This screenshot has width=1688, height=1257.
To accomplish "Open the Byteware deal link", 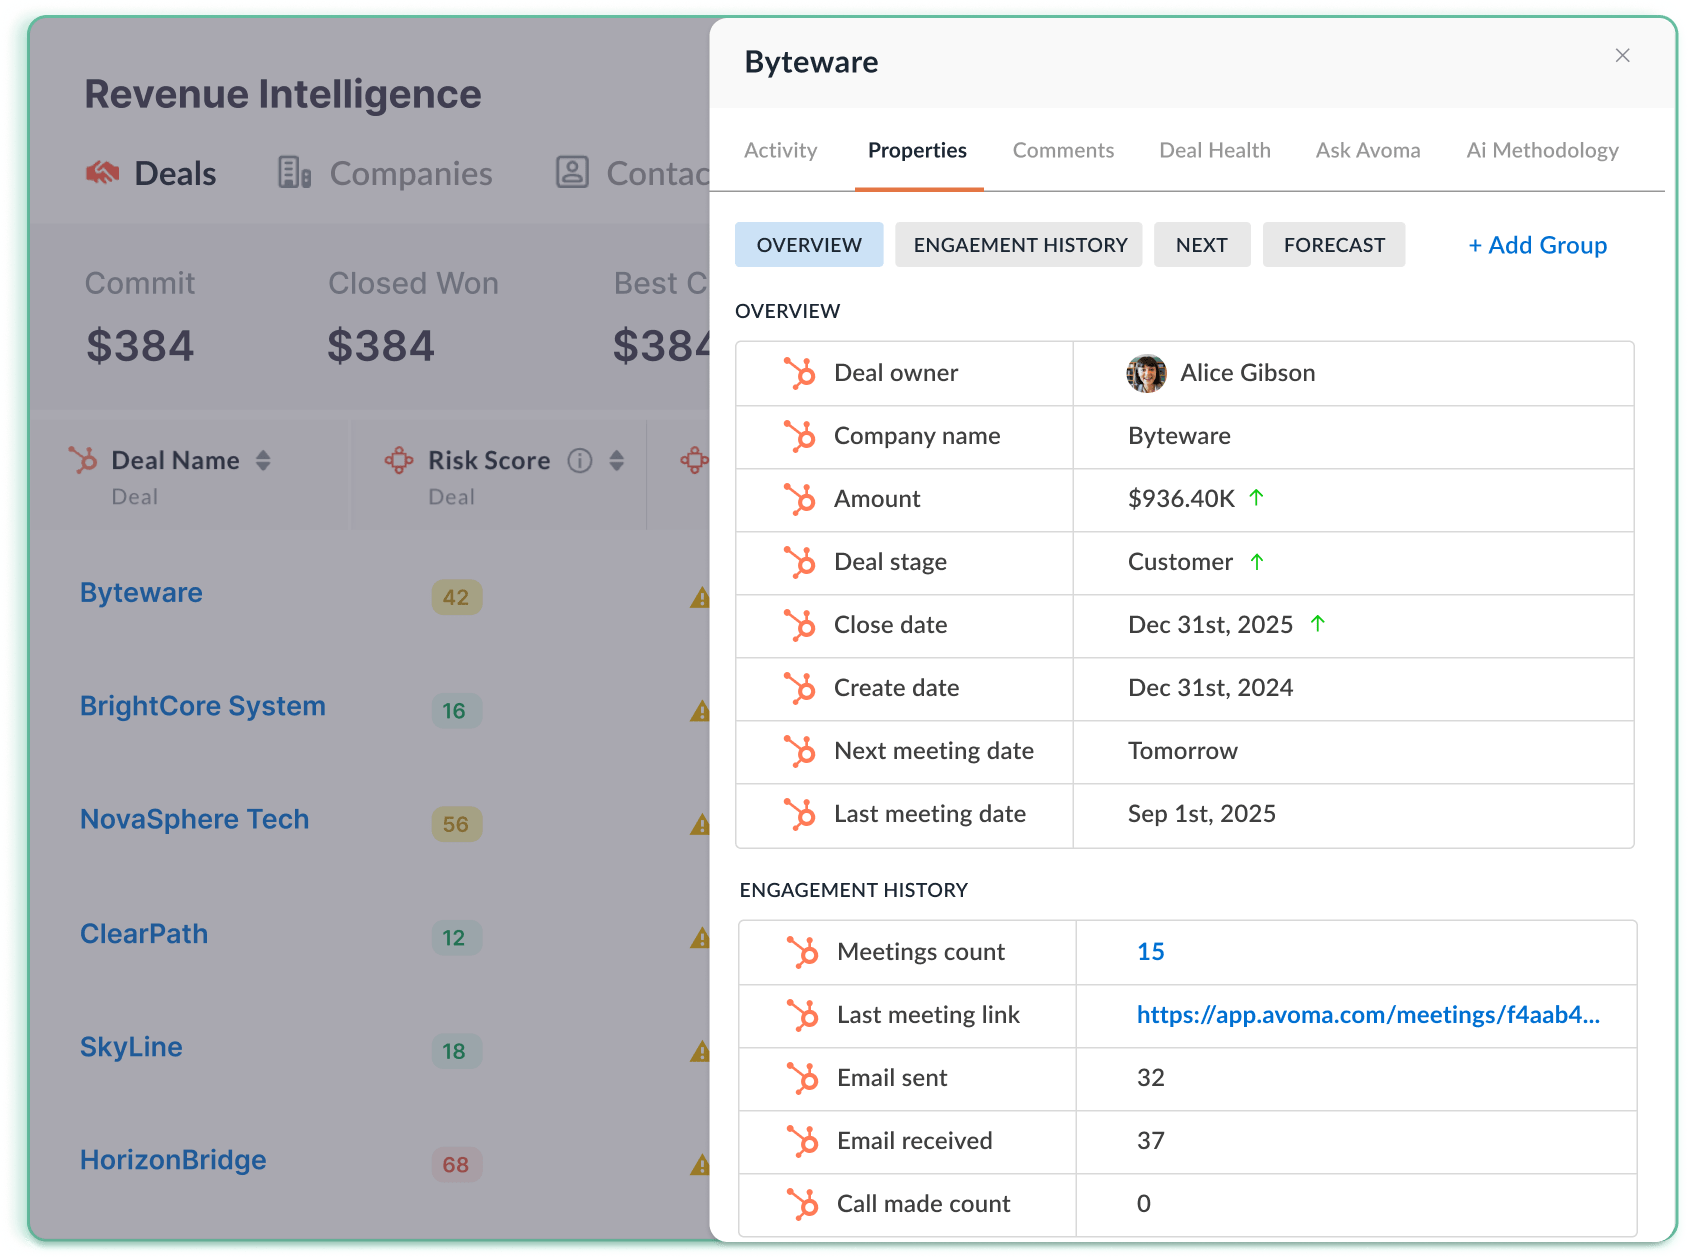I will click(x=141, y=593).
